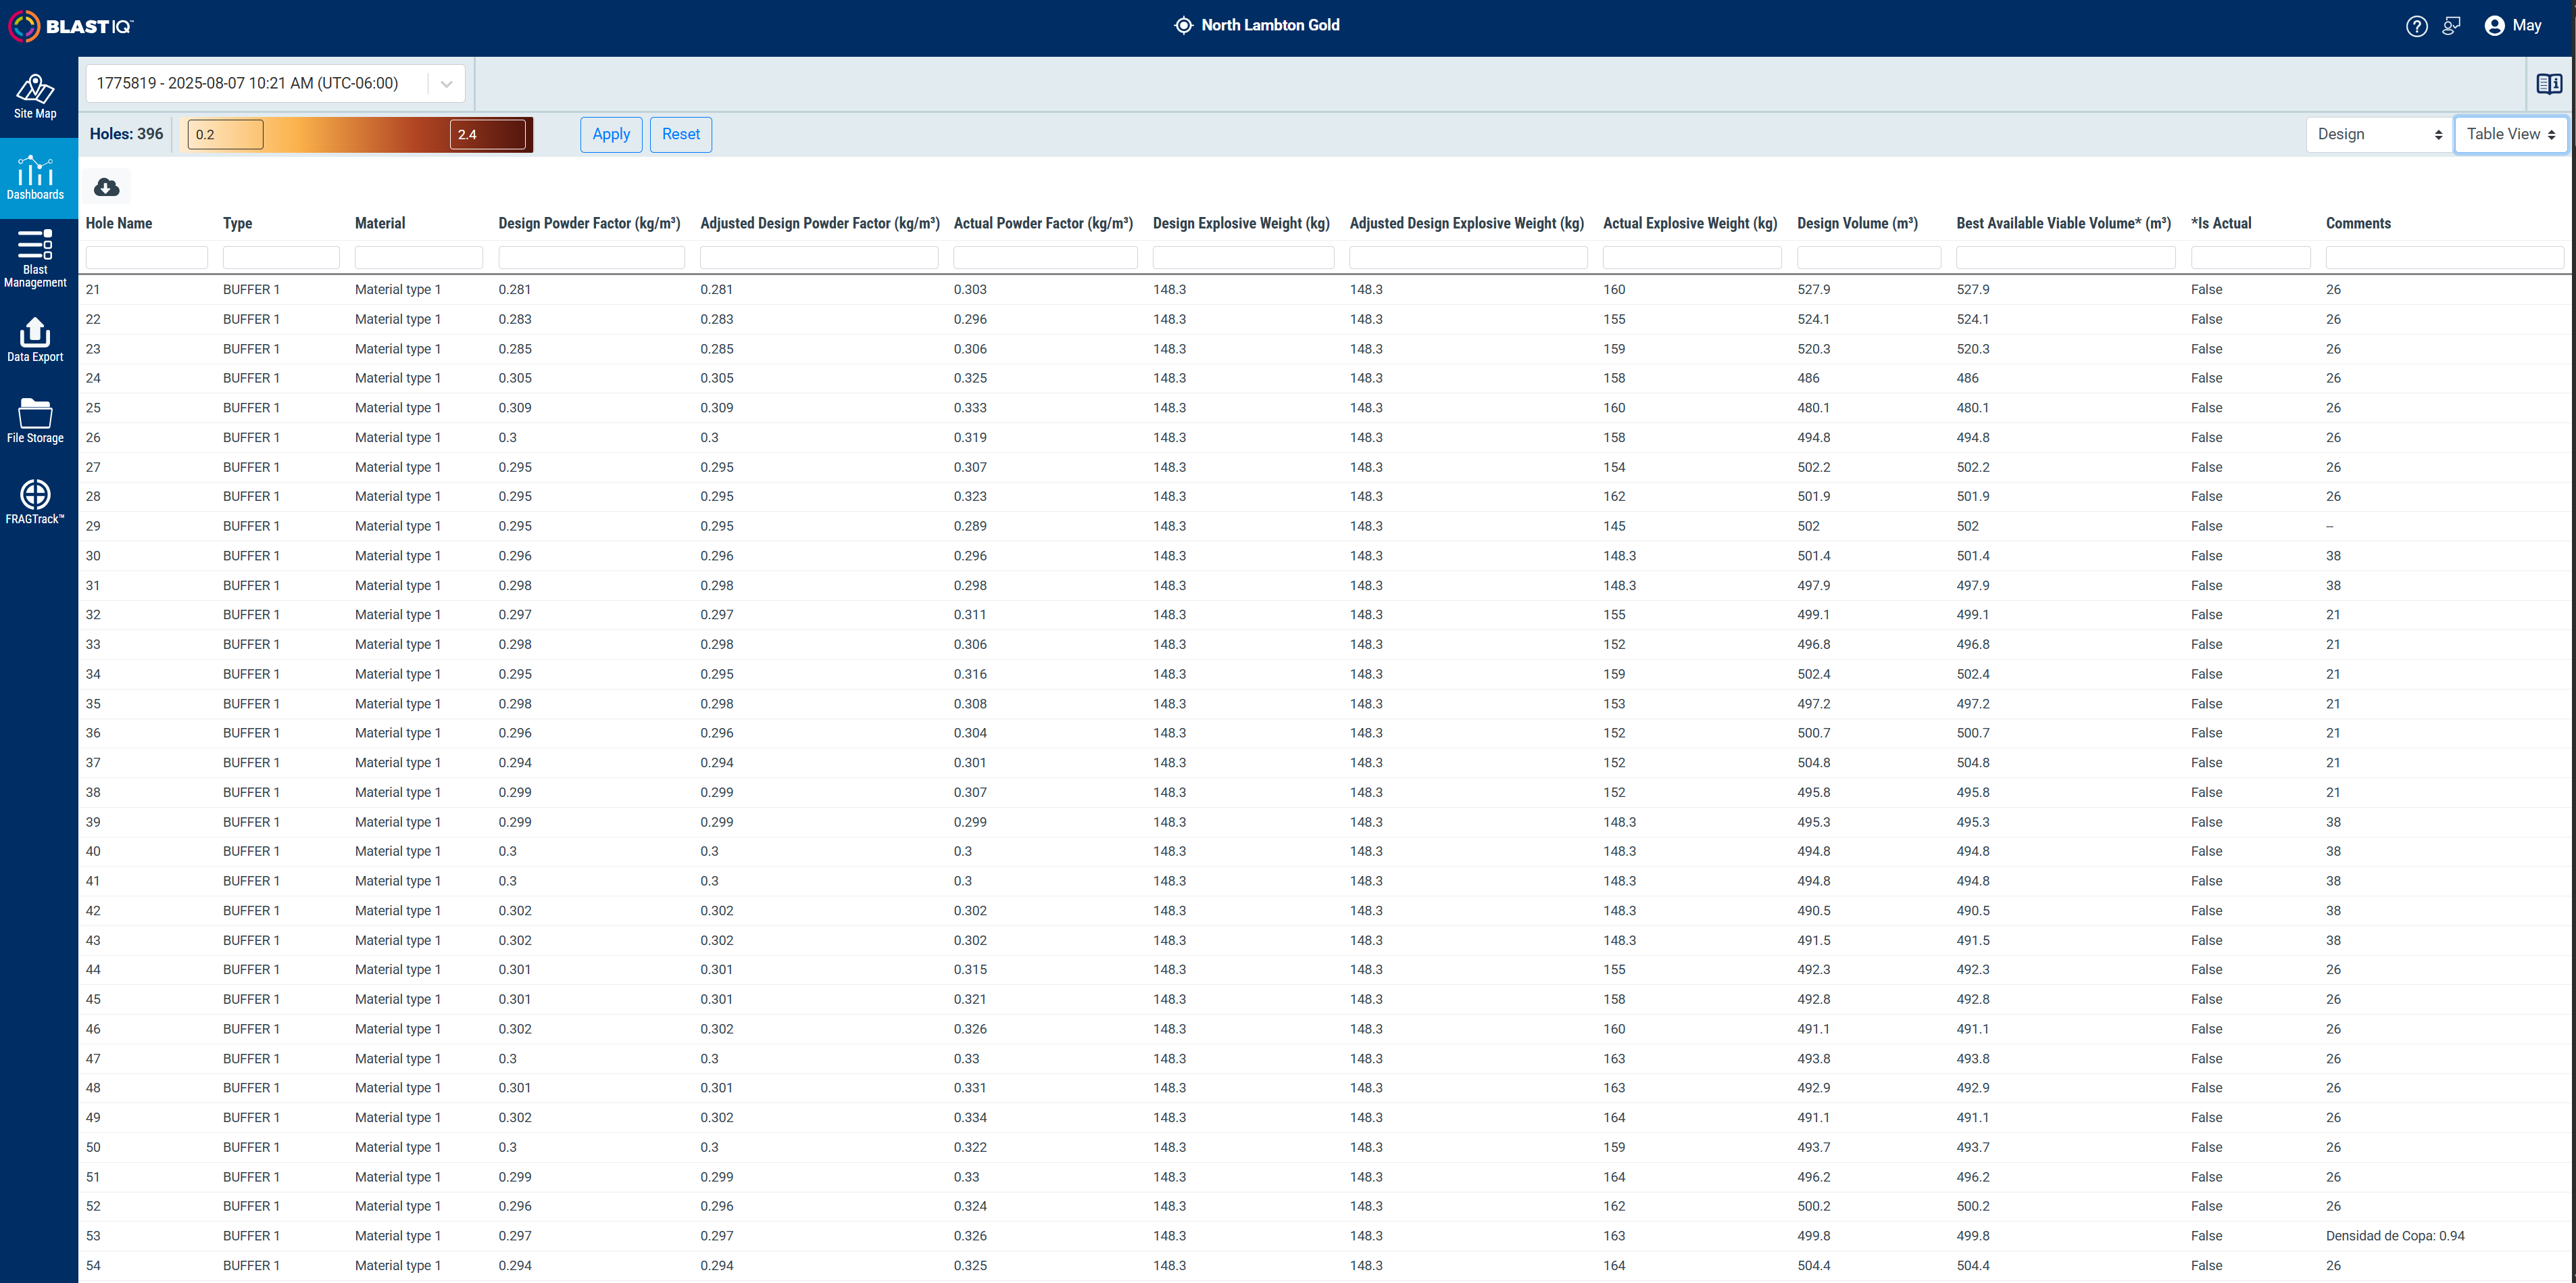
Task: Sort by Adjusted Design Explosive Weight header
Action: point(1467,223)
